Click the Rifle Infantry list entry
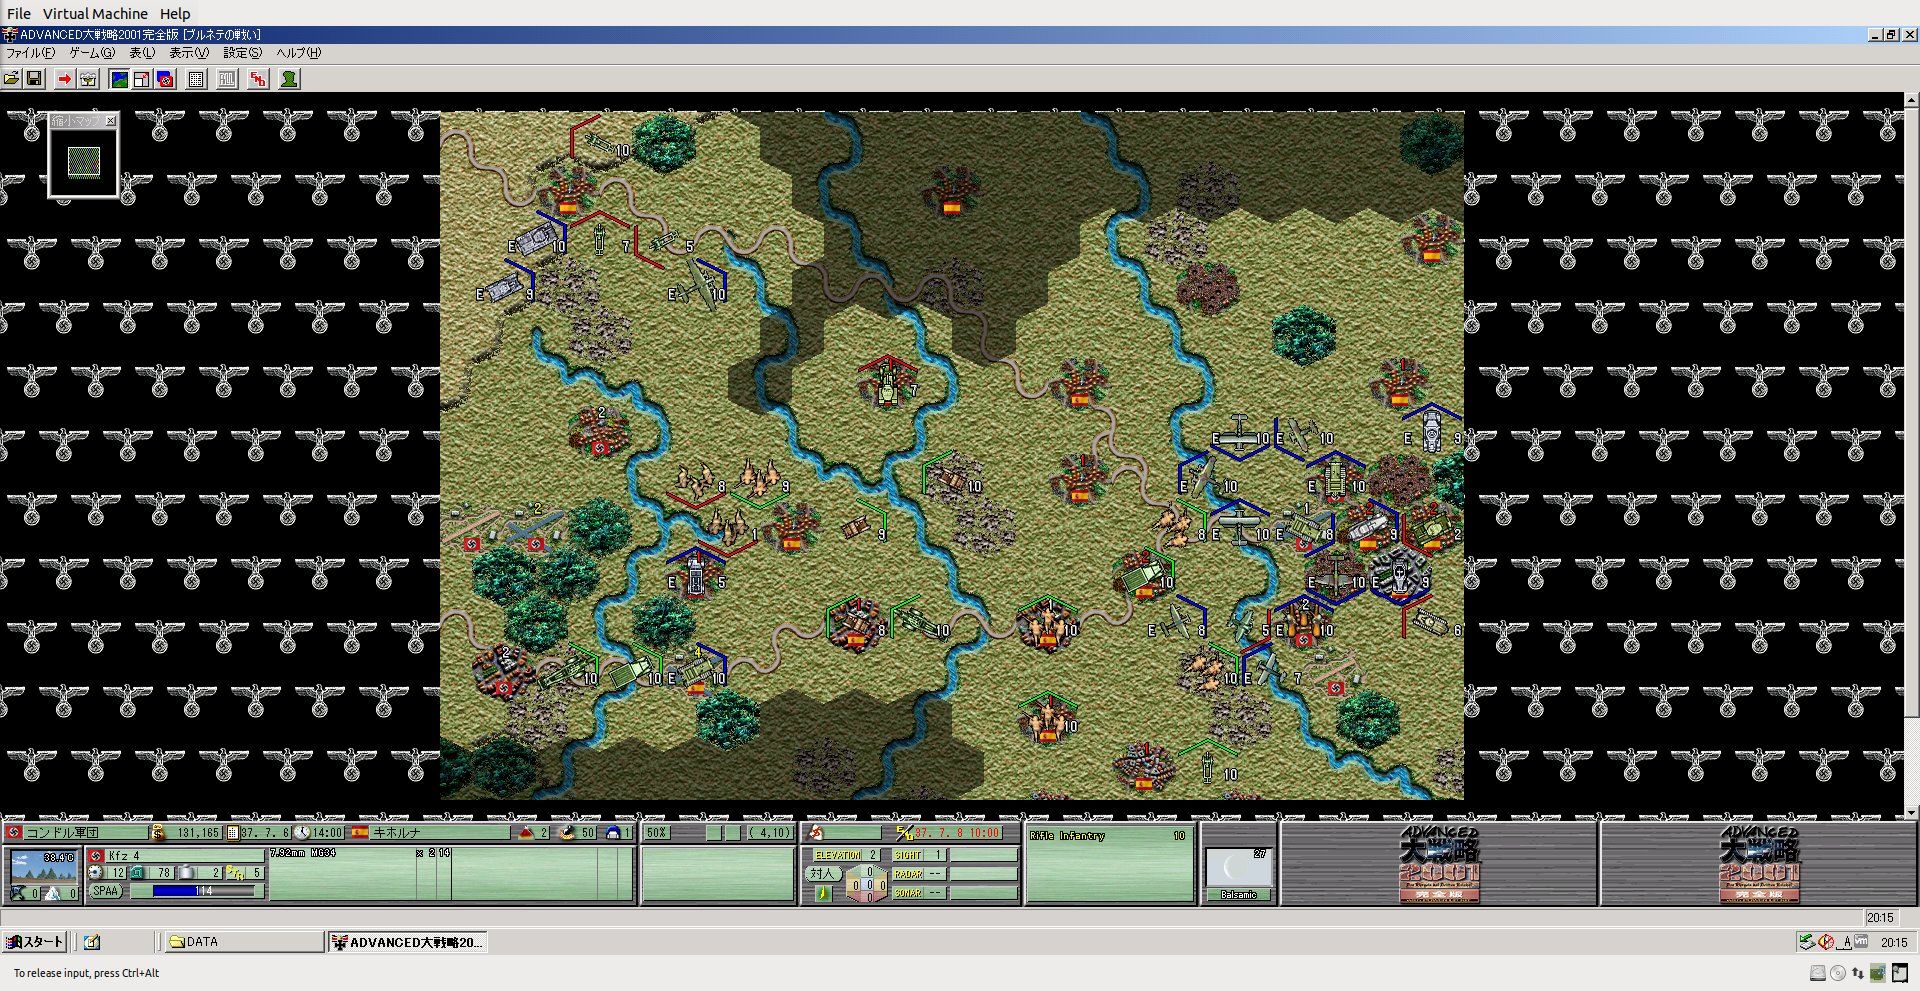This screenshot has width=1920, height=991. click(1108, 836)
